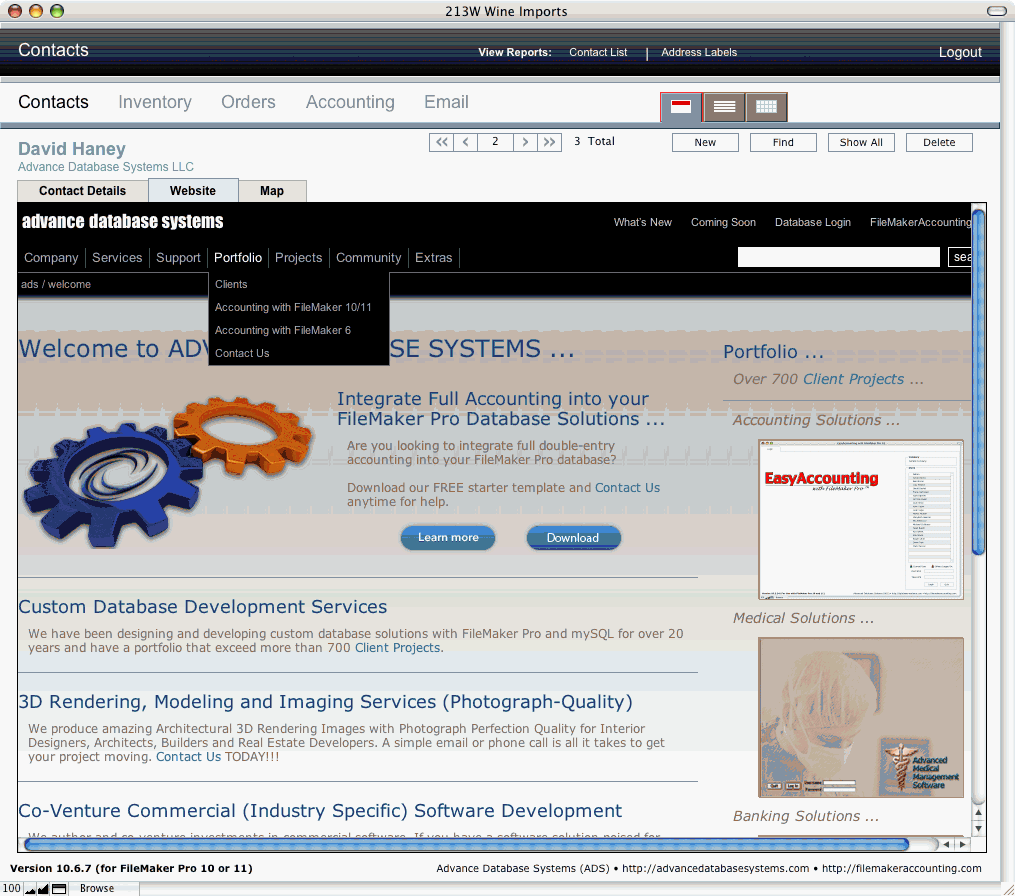Click the zoom out status bar icon
Screen dimensions: 1015x896
click(x=30, y=889)
